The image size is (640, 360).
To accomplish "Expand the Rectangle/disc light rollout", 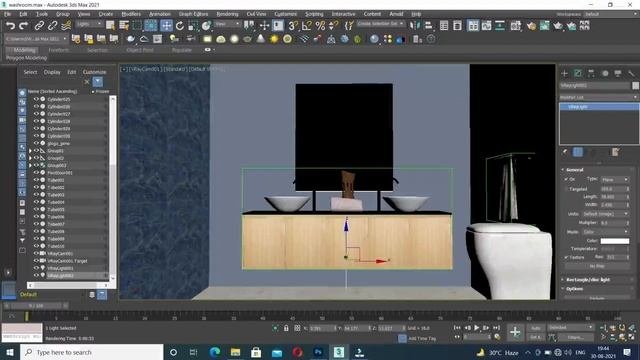I will click(x=588, y=280).
